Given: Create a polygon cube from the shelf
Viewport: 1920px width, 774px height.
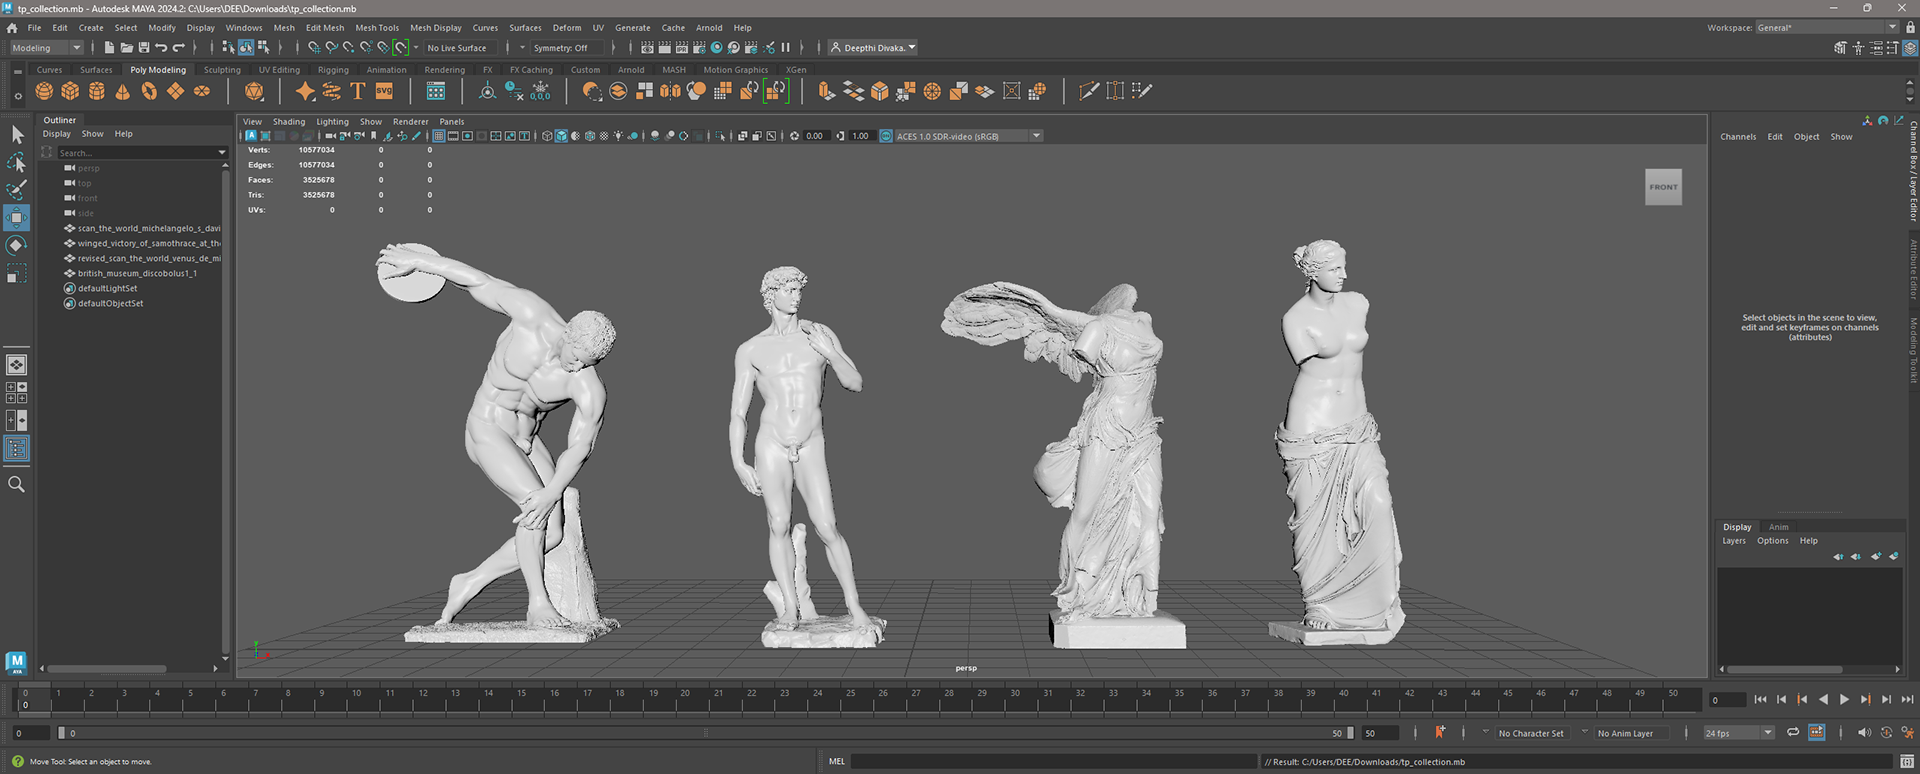Looking at the screenshot, I should point(70,91).
